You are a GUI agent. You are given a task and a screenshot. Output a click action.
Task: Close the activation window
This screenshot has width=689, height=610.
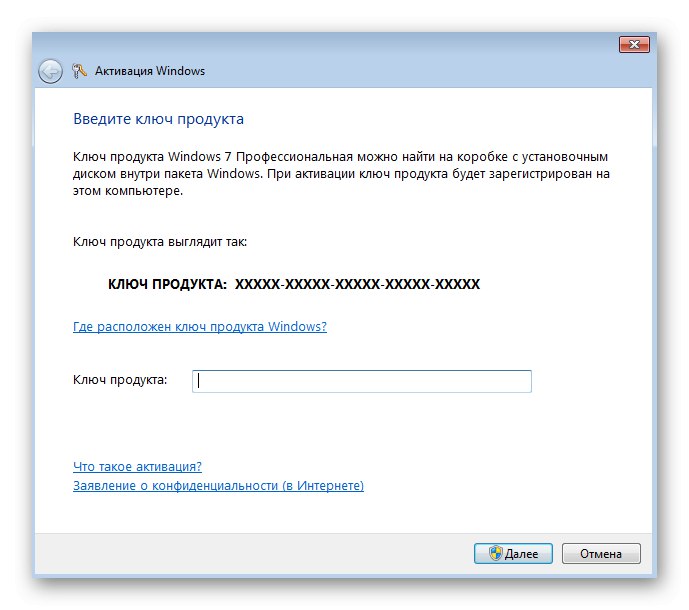click(x=634, y=44)
